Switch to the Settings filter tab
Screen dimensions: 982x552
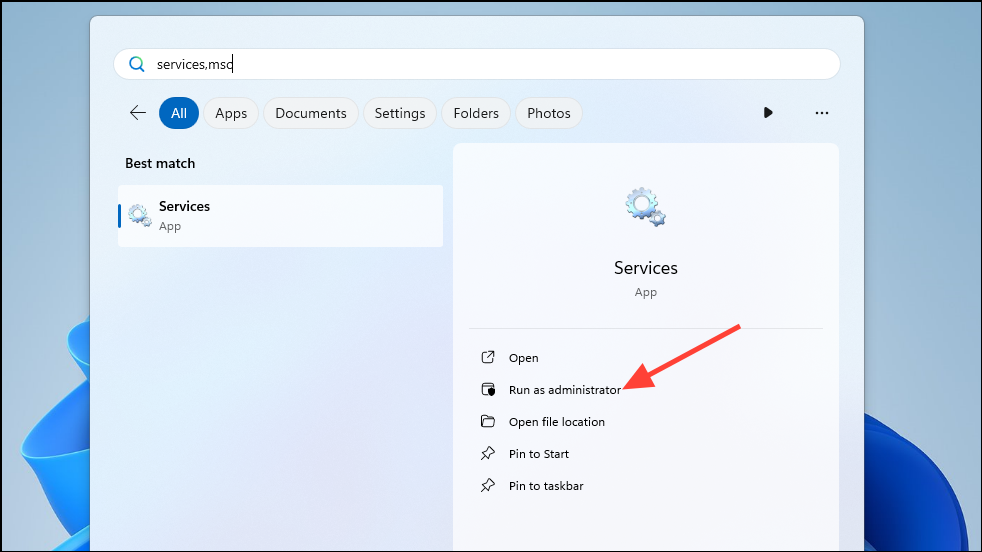coord(400,113)
